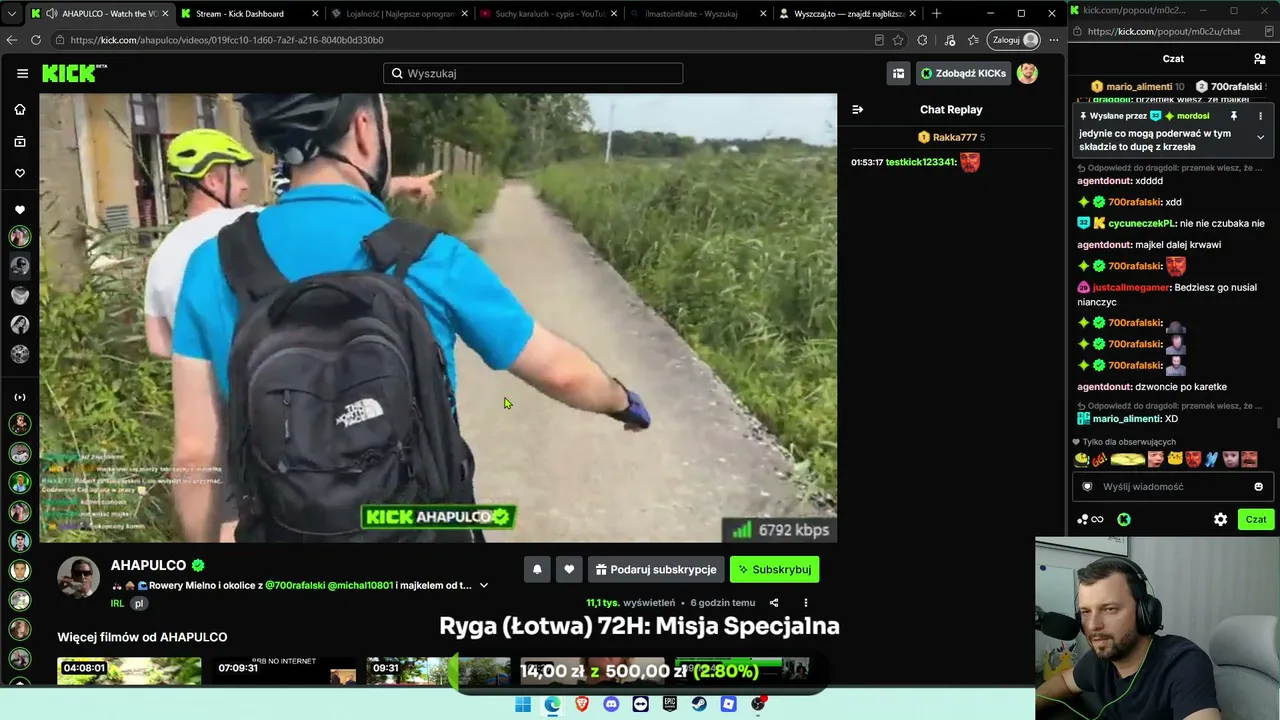Unpin the pinned message in chat popout

(1234, 116)
